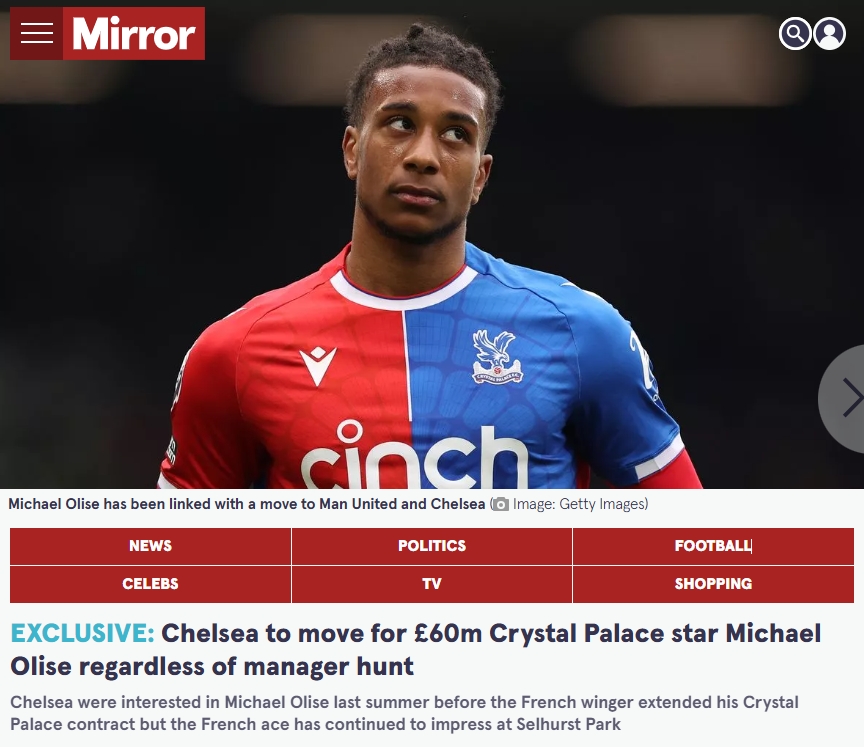Viewport: 864px width, 747px height.
Task: Open the SHOPPING section
Action: click(714, 584)
